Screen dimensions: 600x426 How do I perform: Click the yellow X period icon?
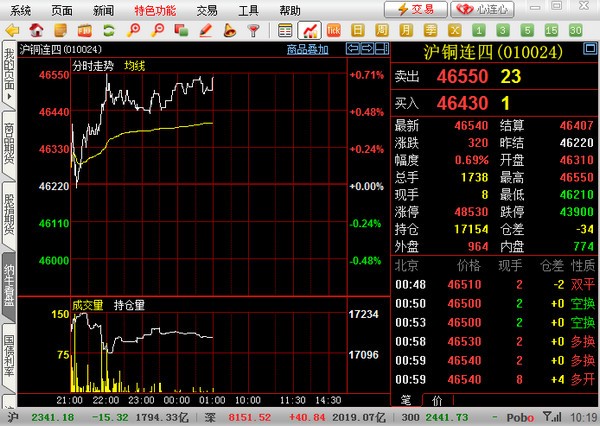[x=455, y=30]
